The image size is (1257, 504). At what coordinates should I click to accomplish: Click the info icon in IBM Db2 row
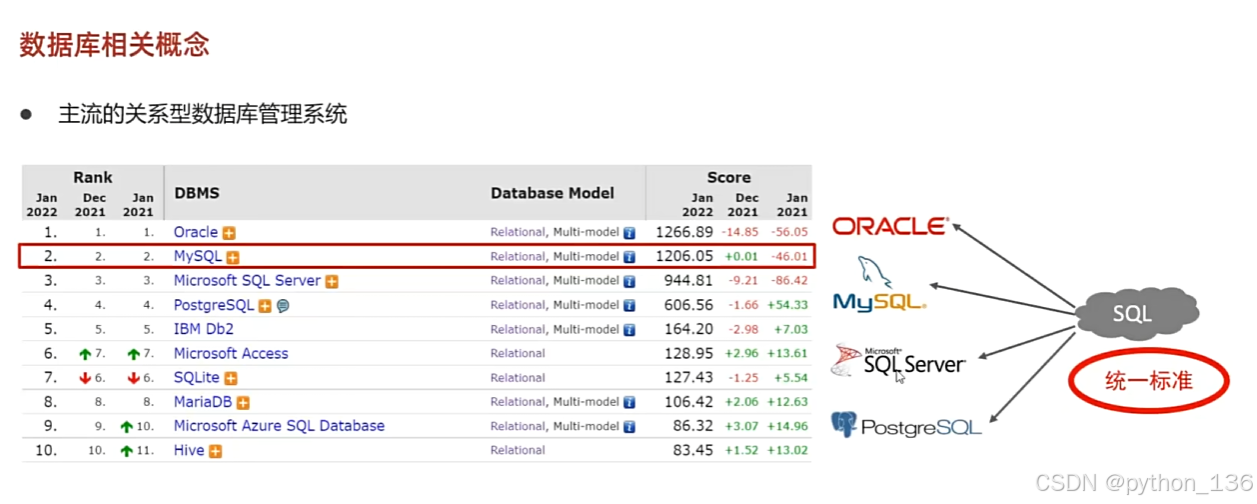629,330
